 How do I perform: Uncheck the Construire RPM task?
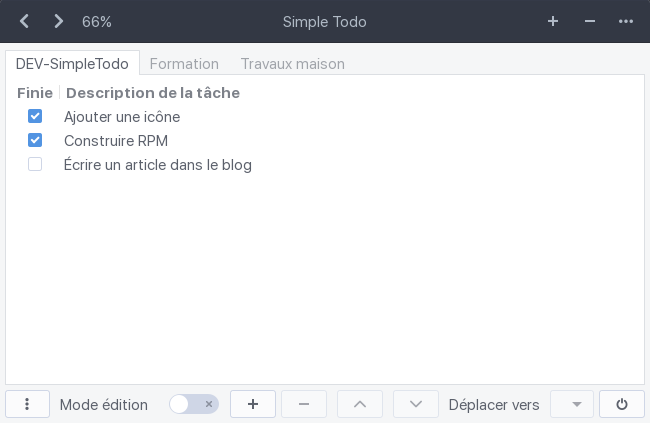(35, 140)
